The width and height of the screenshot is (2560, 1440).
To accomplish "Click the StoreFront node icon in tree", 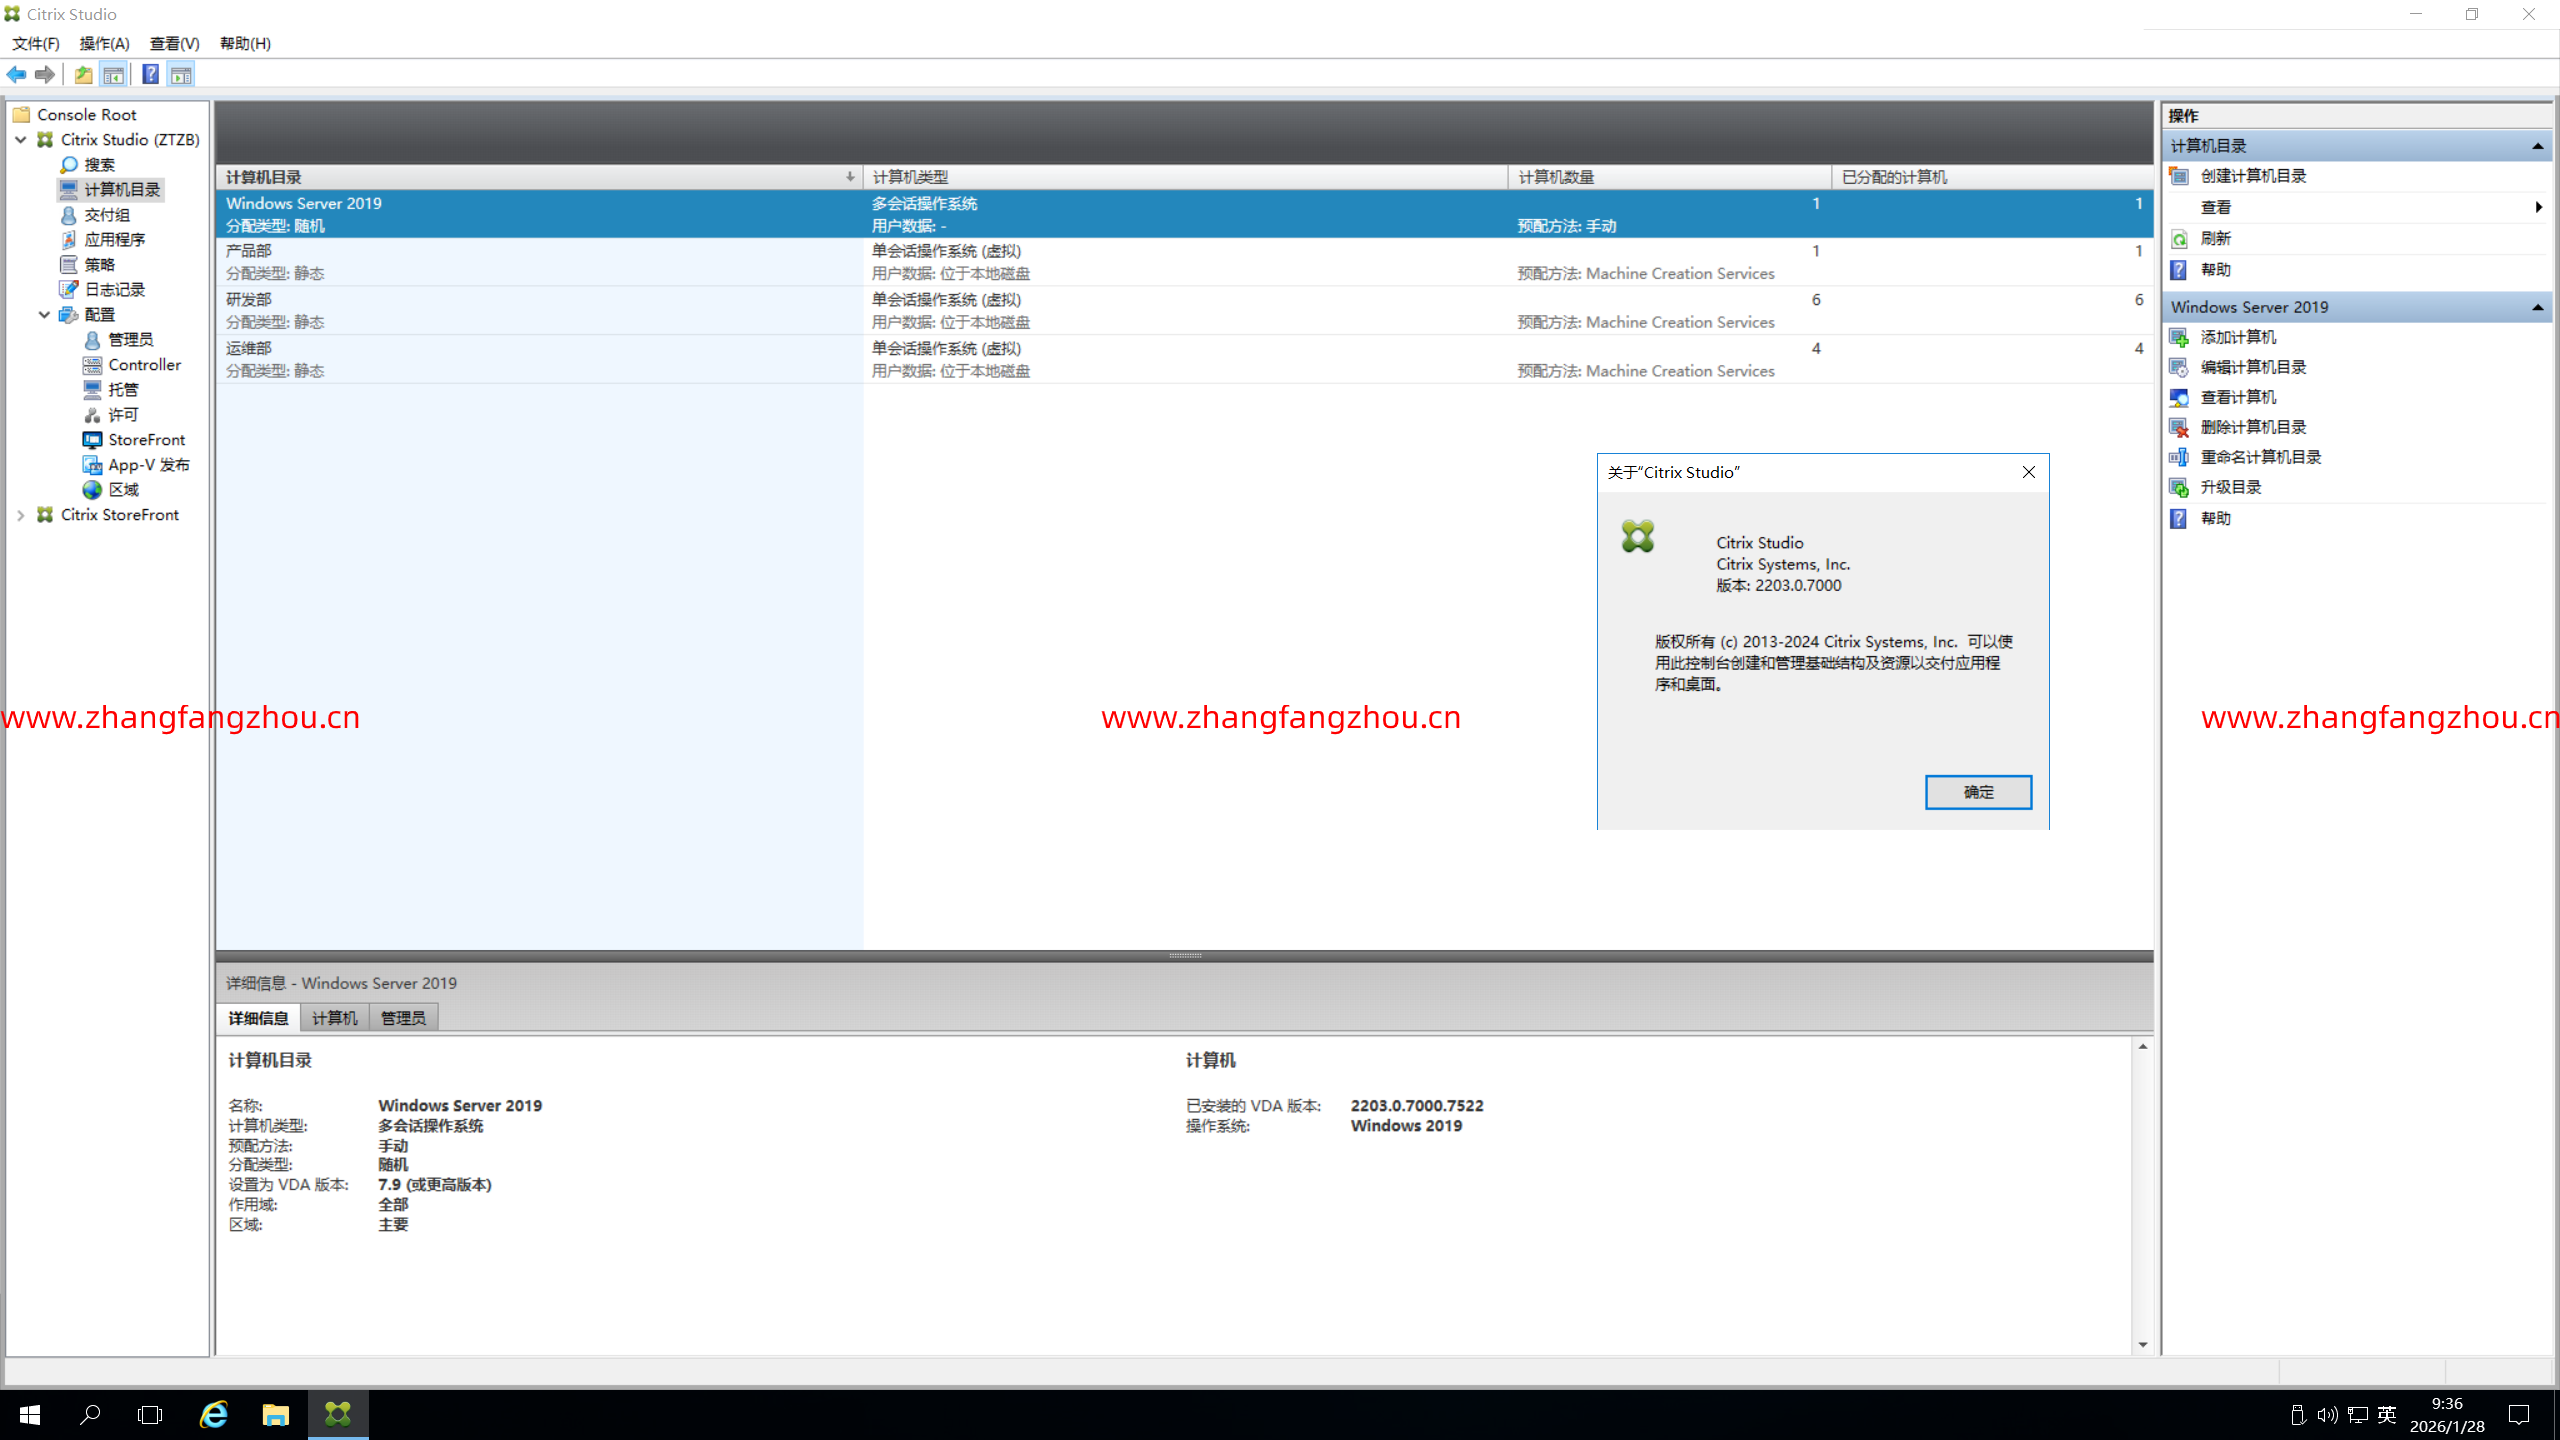I will click(92, 440).
